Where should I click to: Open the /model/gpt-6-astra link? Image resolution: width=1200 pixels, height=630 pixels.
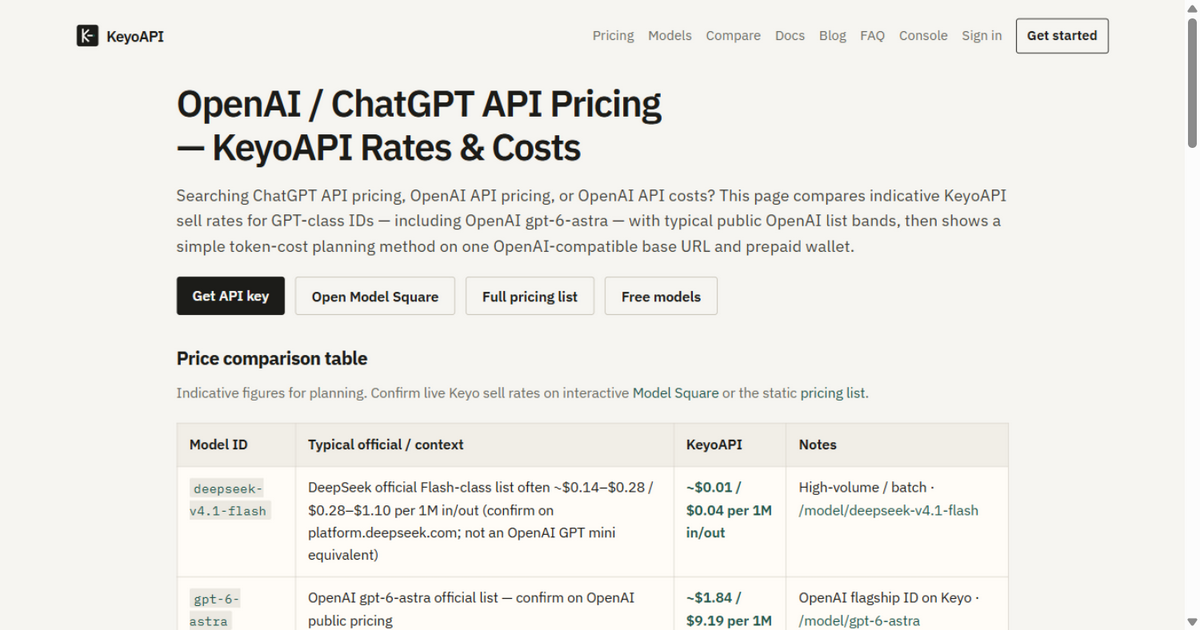859,621
